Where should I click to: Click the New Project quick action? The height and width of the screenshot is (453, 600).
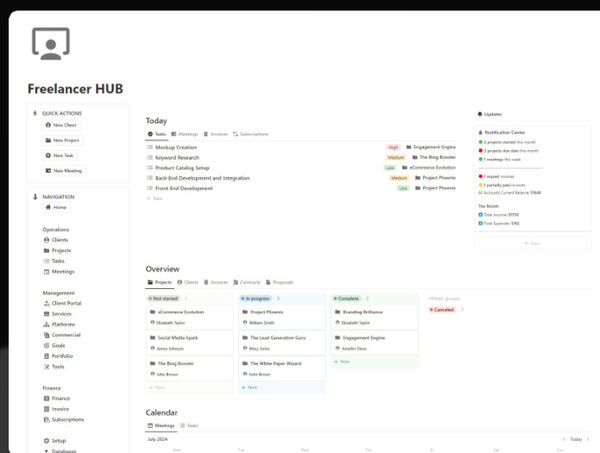(x=62, y=140)
